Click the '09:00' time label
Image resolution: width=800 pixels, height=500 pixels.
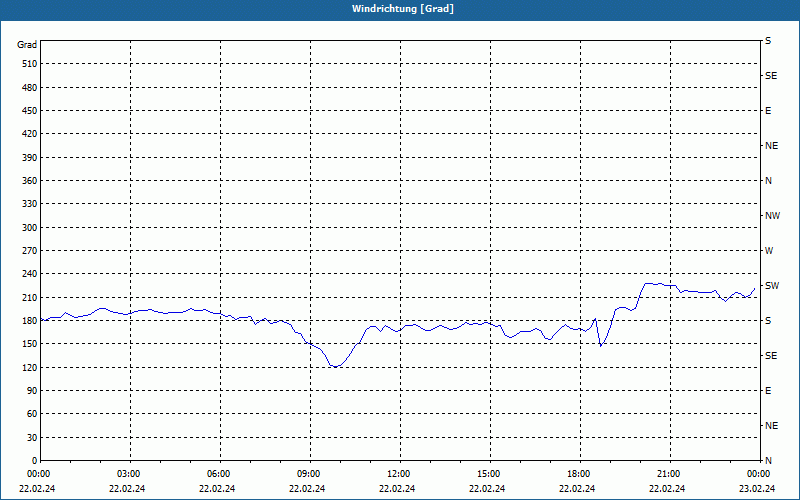(310, 474)
